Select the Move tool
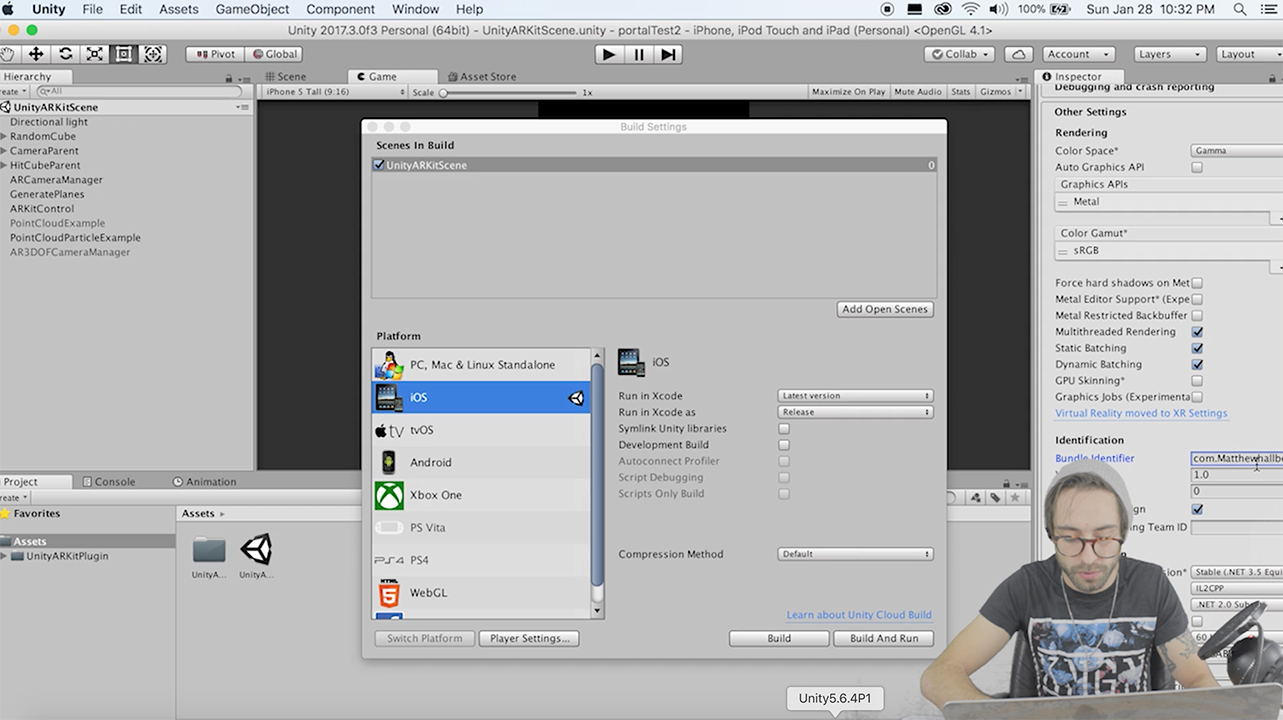The height and width of the screenshot is (720, 1283). 36,54
